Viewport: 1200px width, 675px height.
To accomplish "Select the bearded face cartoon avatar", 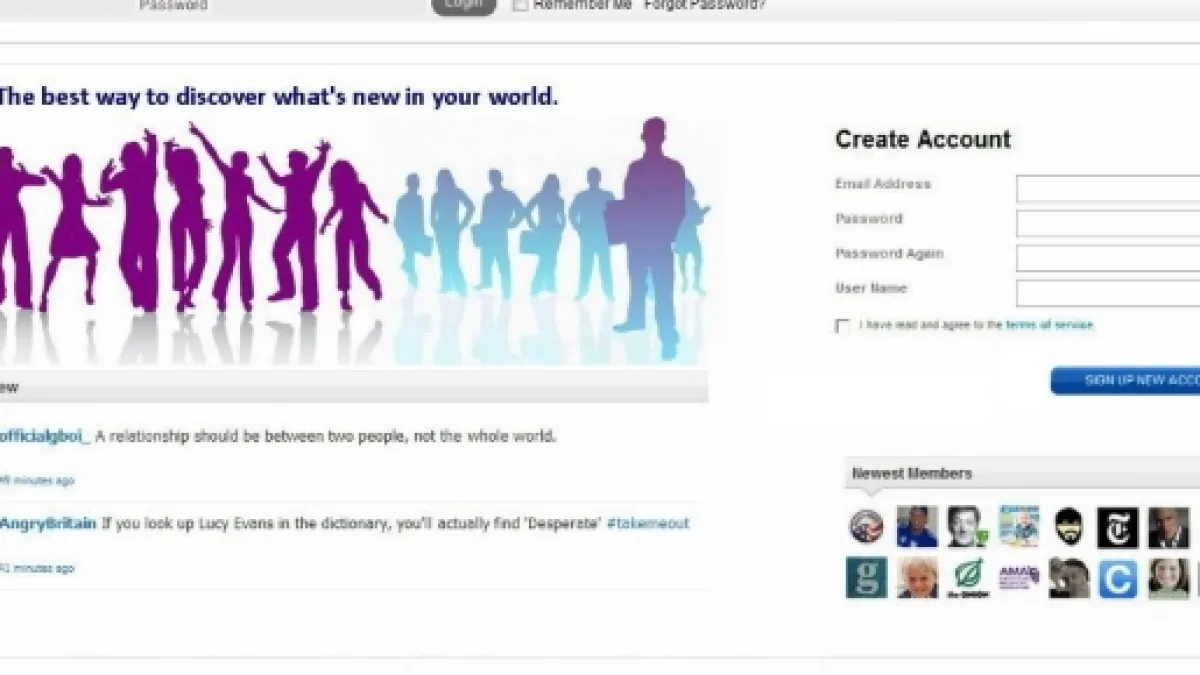I will [x=1068, y=527].
